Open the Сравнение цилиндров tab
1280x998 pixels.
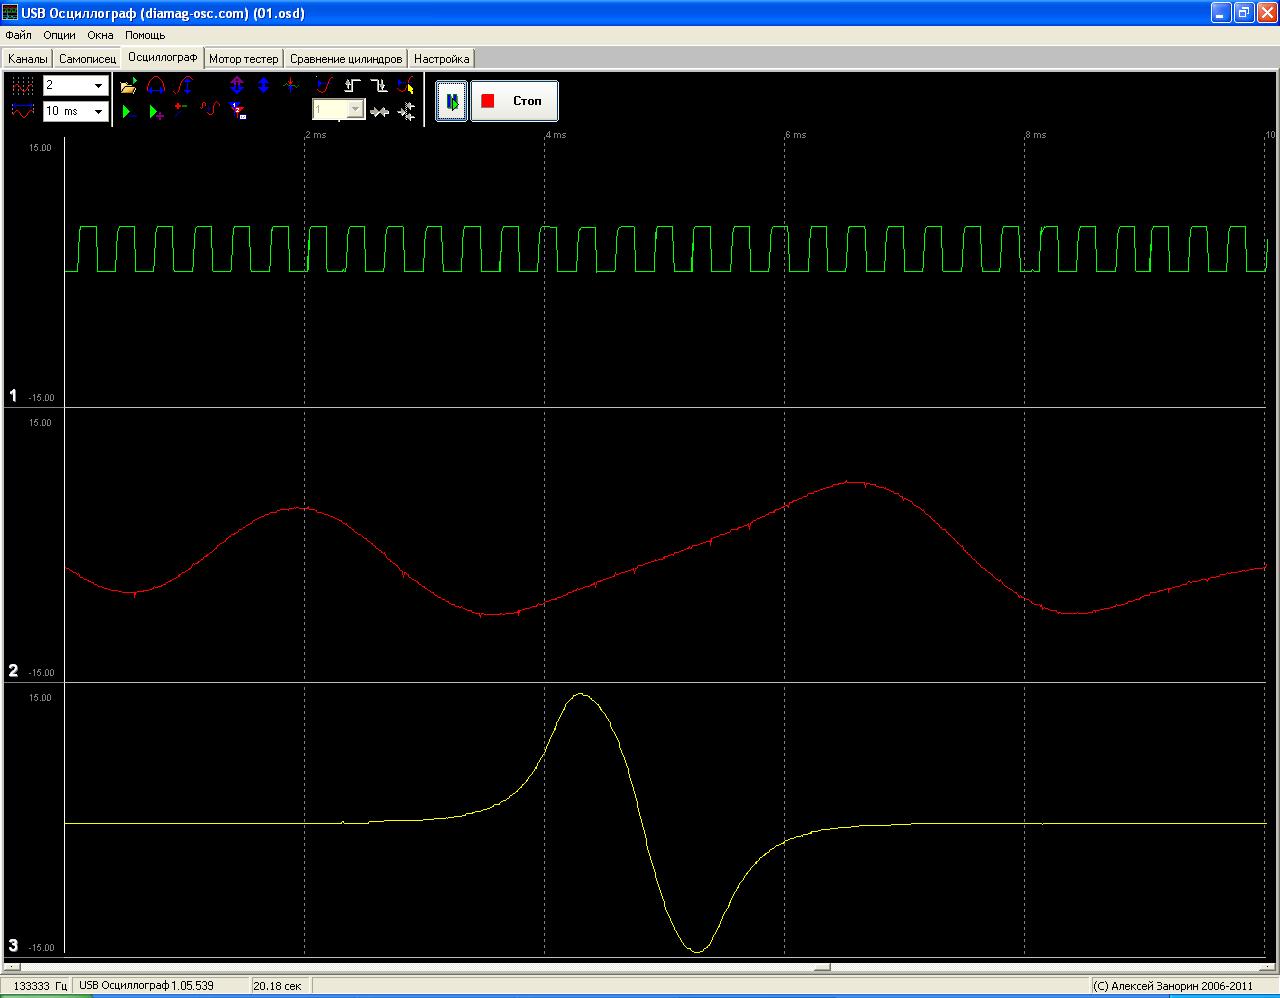click(x=346, y=59)
